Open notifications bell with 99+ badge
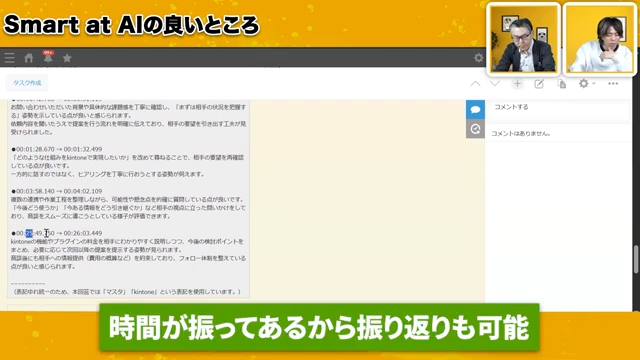 coord(48,57)
